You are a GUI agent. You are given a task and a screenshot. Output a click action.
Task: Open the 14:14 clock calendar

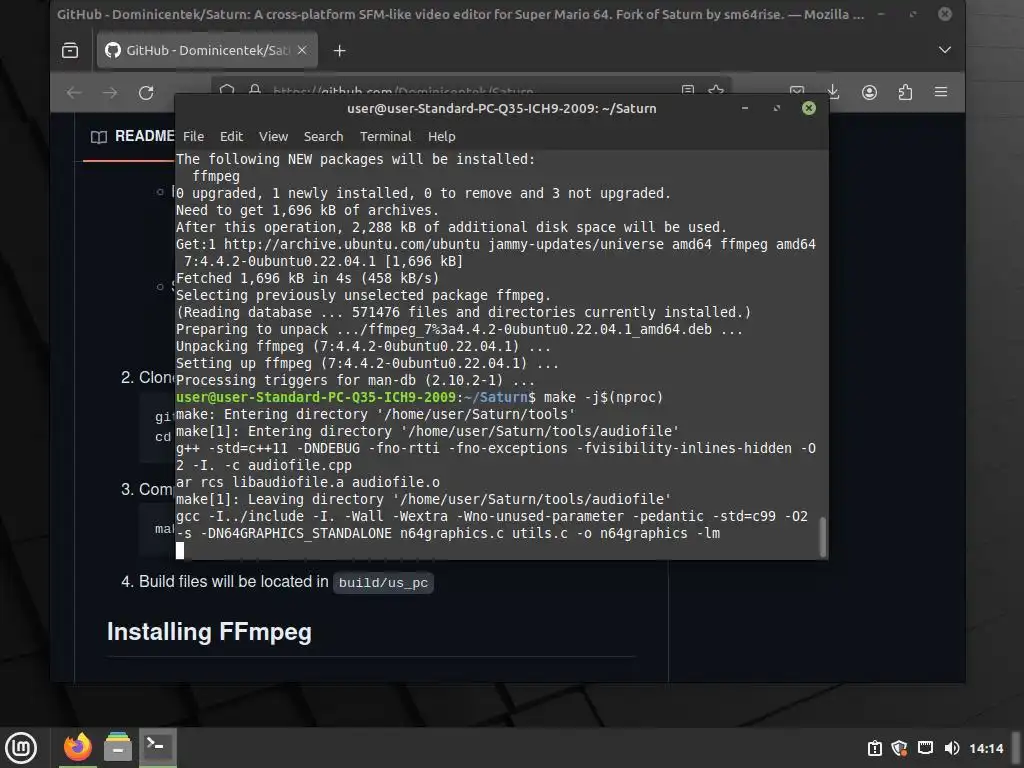coord(986,748)
